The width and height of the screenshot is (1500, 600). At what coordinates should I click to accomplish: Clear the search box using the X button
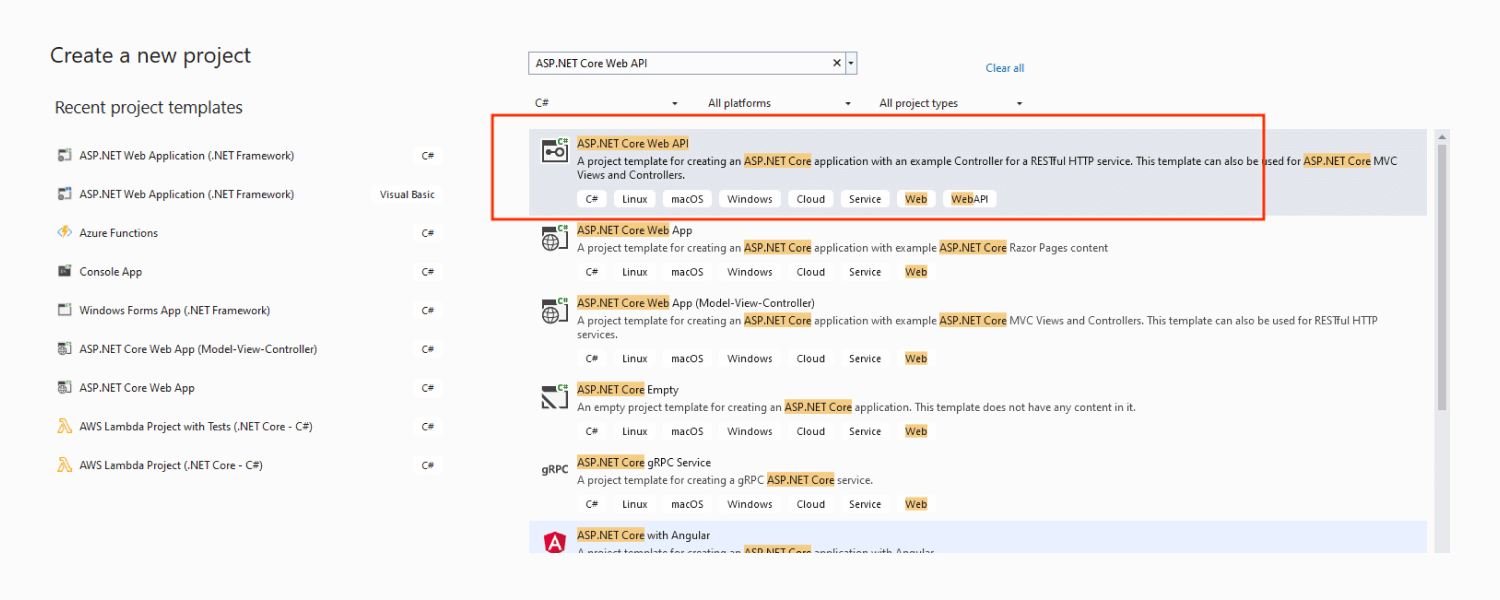tap(836, 62)
